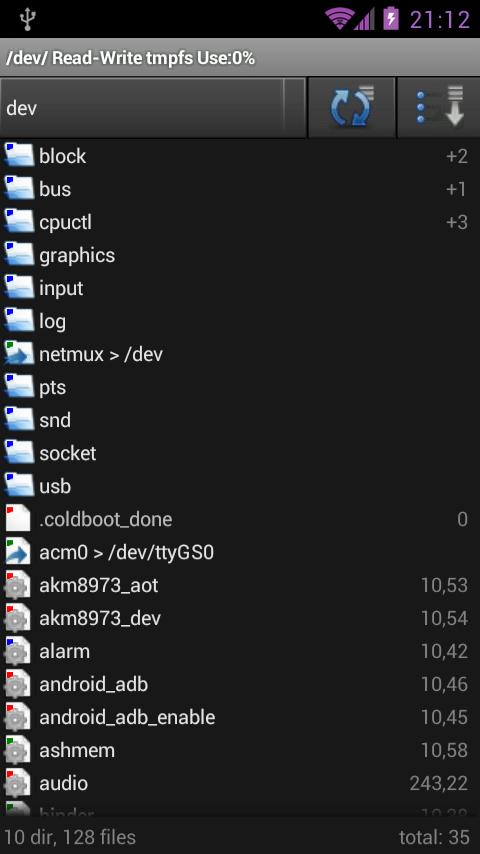Tap the /dev/ Read-Write tmpfs status bar
The image size is (480, 854).
(240, 57)
